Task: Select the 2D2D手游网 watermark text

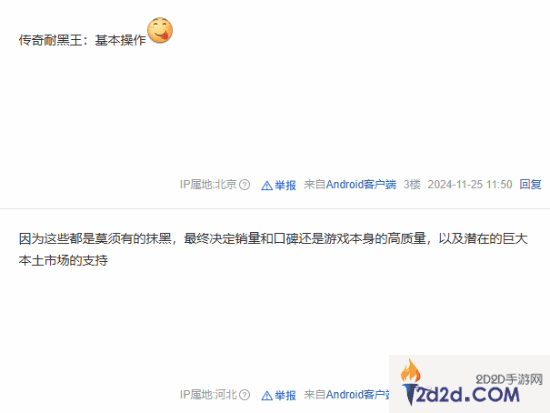Action: click(x=509, y=379)
